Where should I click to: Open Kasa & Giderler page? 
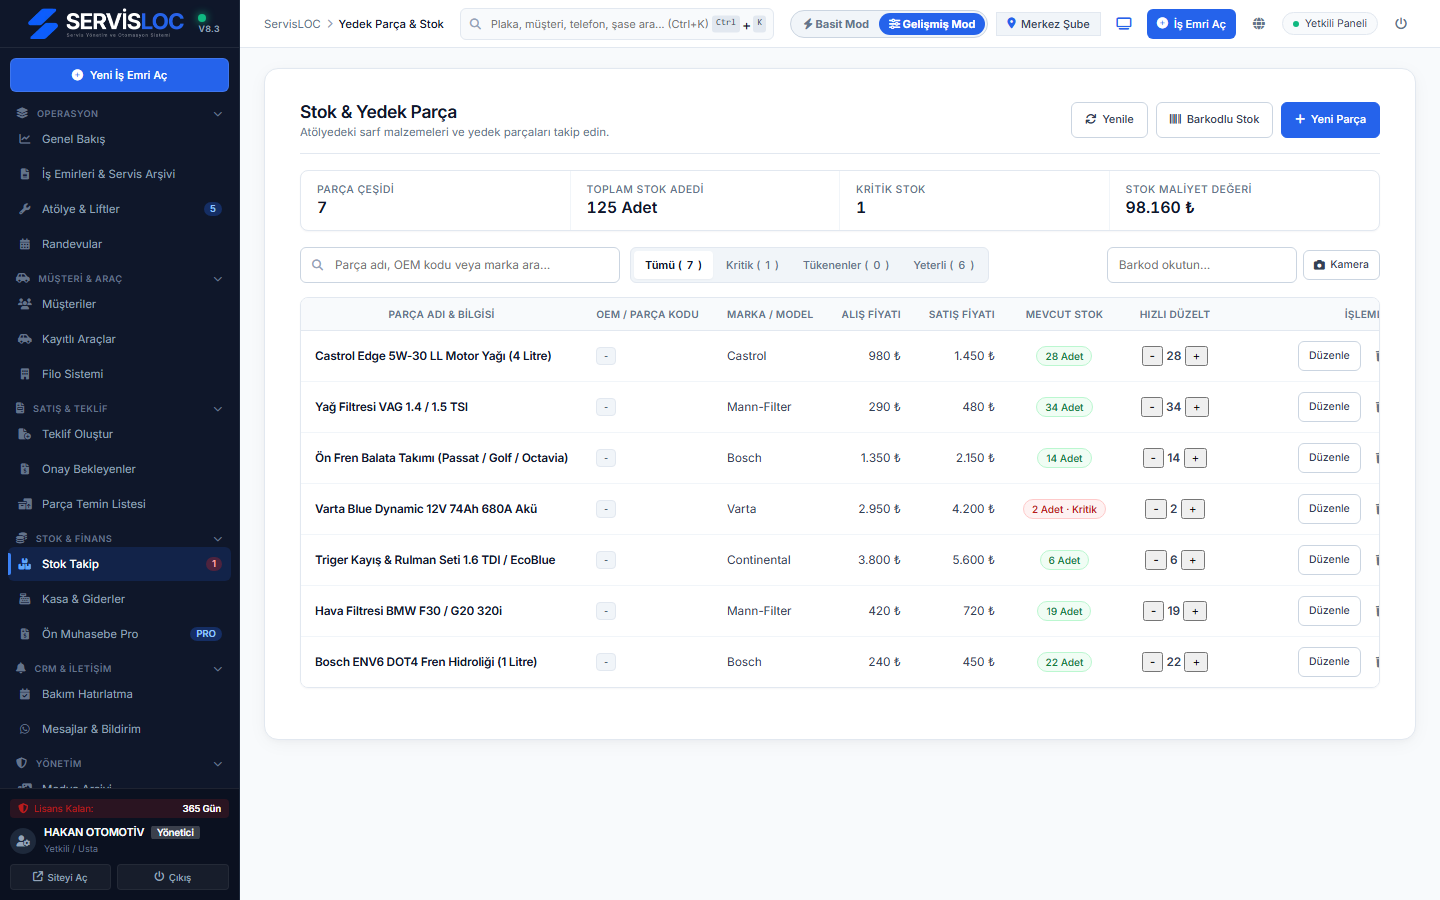[x=120, y=599]
